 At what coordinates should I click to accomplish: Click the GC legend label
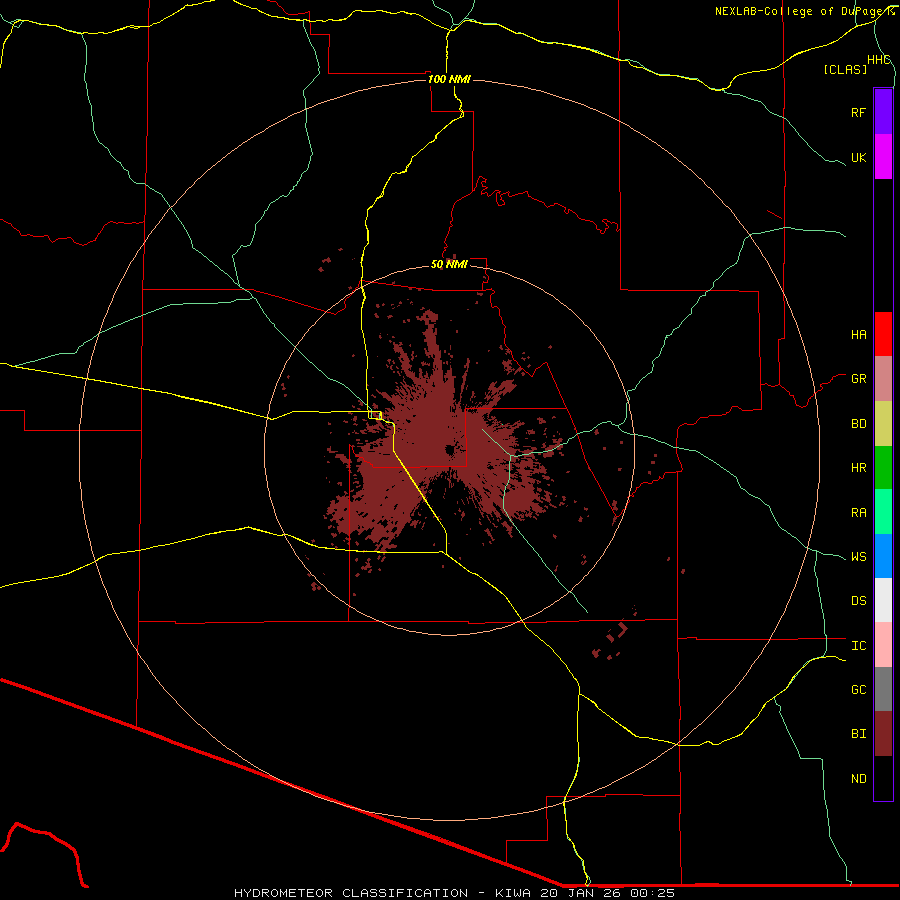click(859, 690)
